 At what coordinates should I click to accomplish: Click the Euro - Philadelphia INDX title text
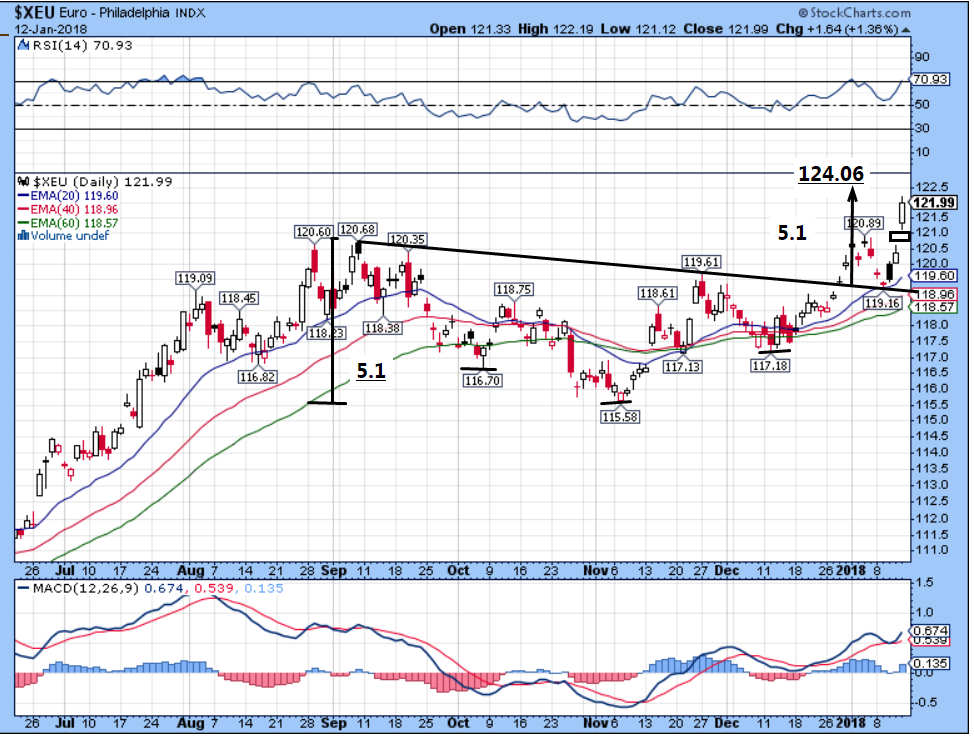(x=132, y=12)
